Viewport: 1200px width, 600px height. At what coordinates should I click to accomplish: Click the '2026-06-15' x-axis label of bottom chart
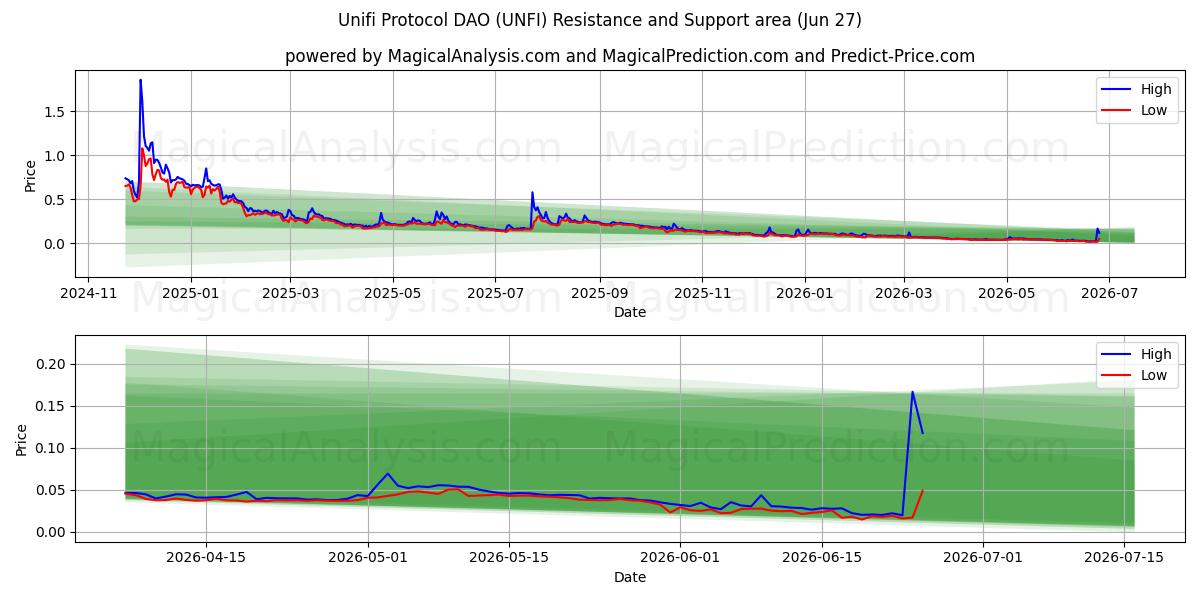coord(822,559)
